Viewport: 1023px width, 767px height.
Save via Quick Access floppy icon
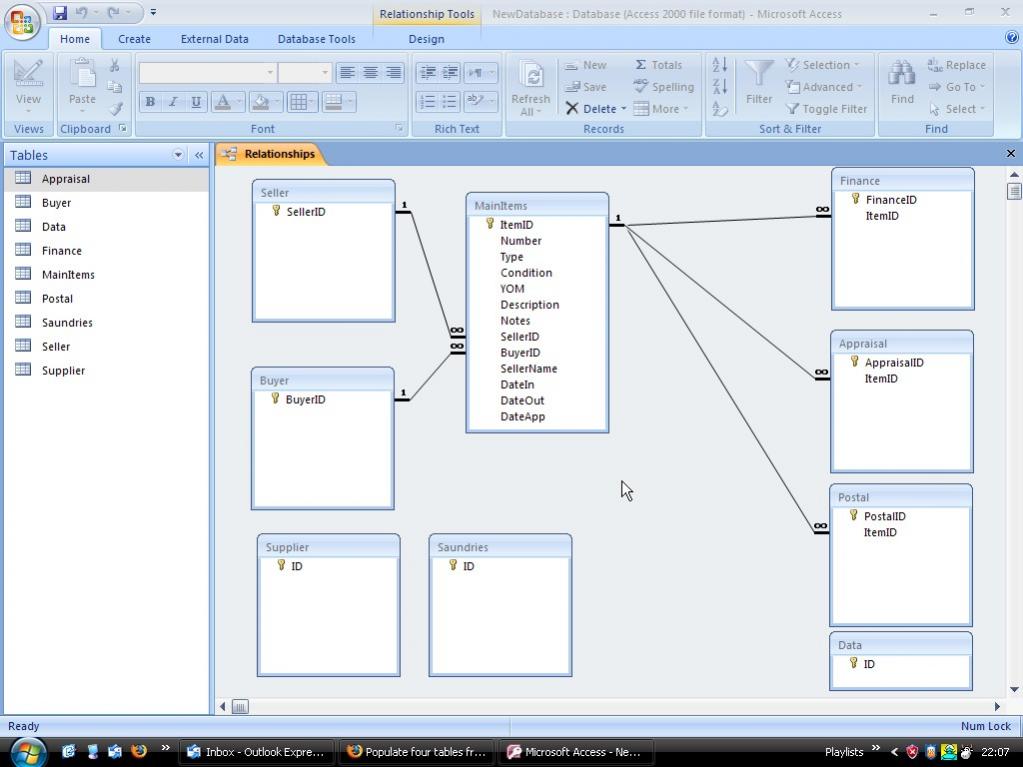coord(60,12)
